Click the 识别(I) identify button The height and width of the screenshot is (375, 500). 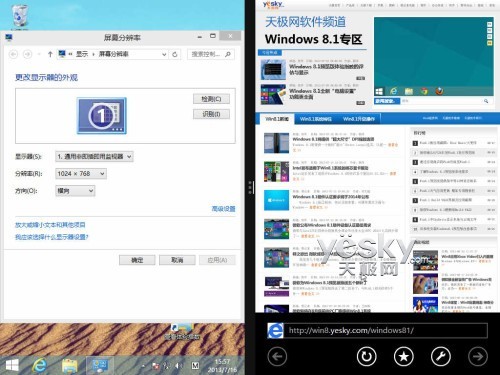point(211,114)
